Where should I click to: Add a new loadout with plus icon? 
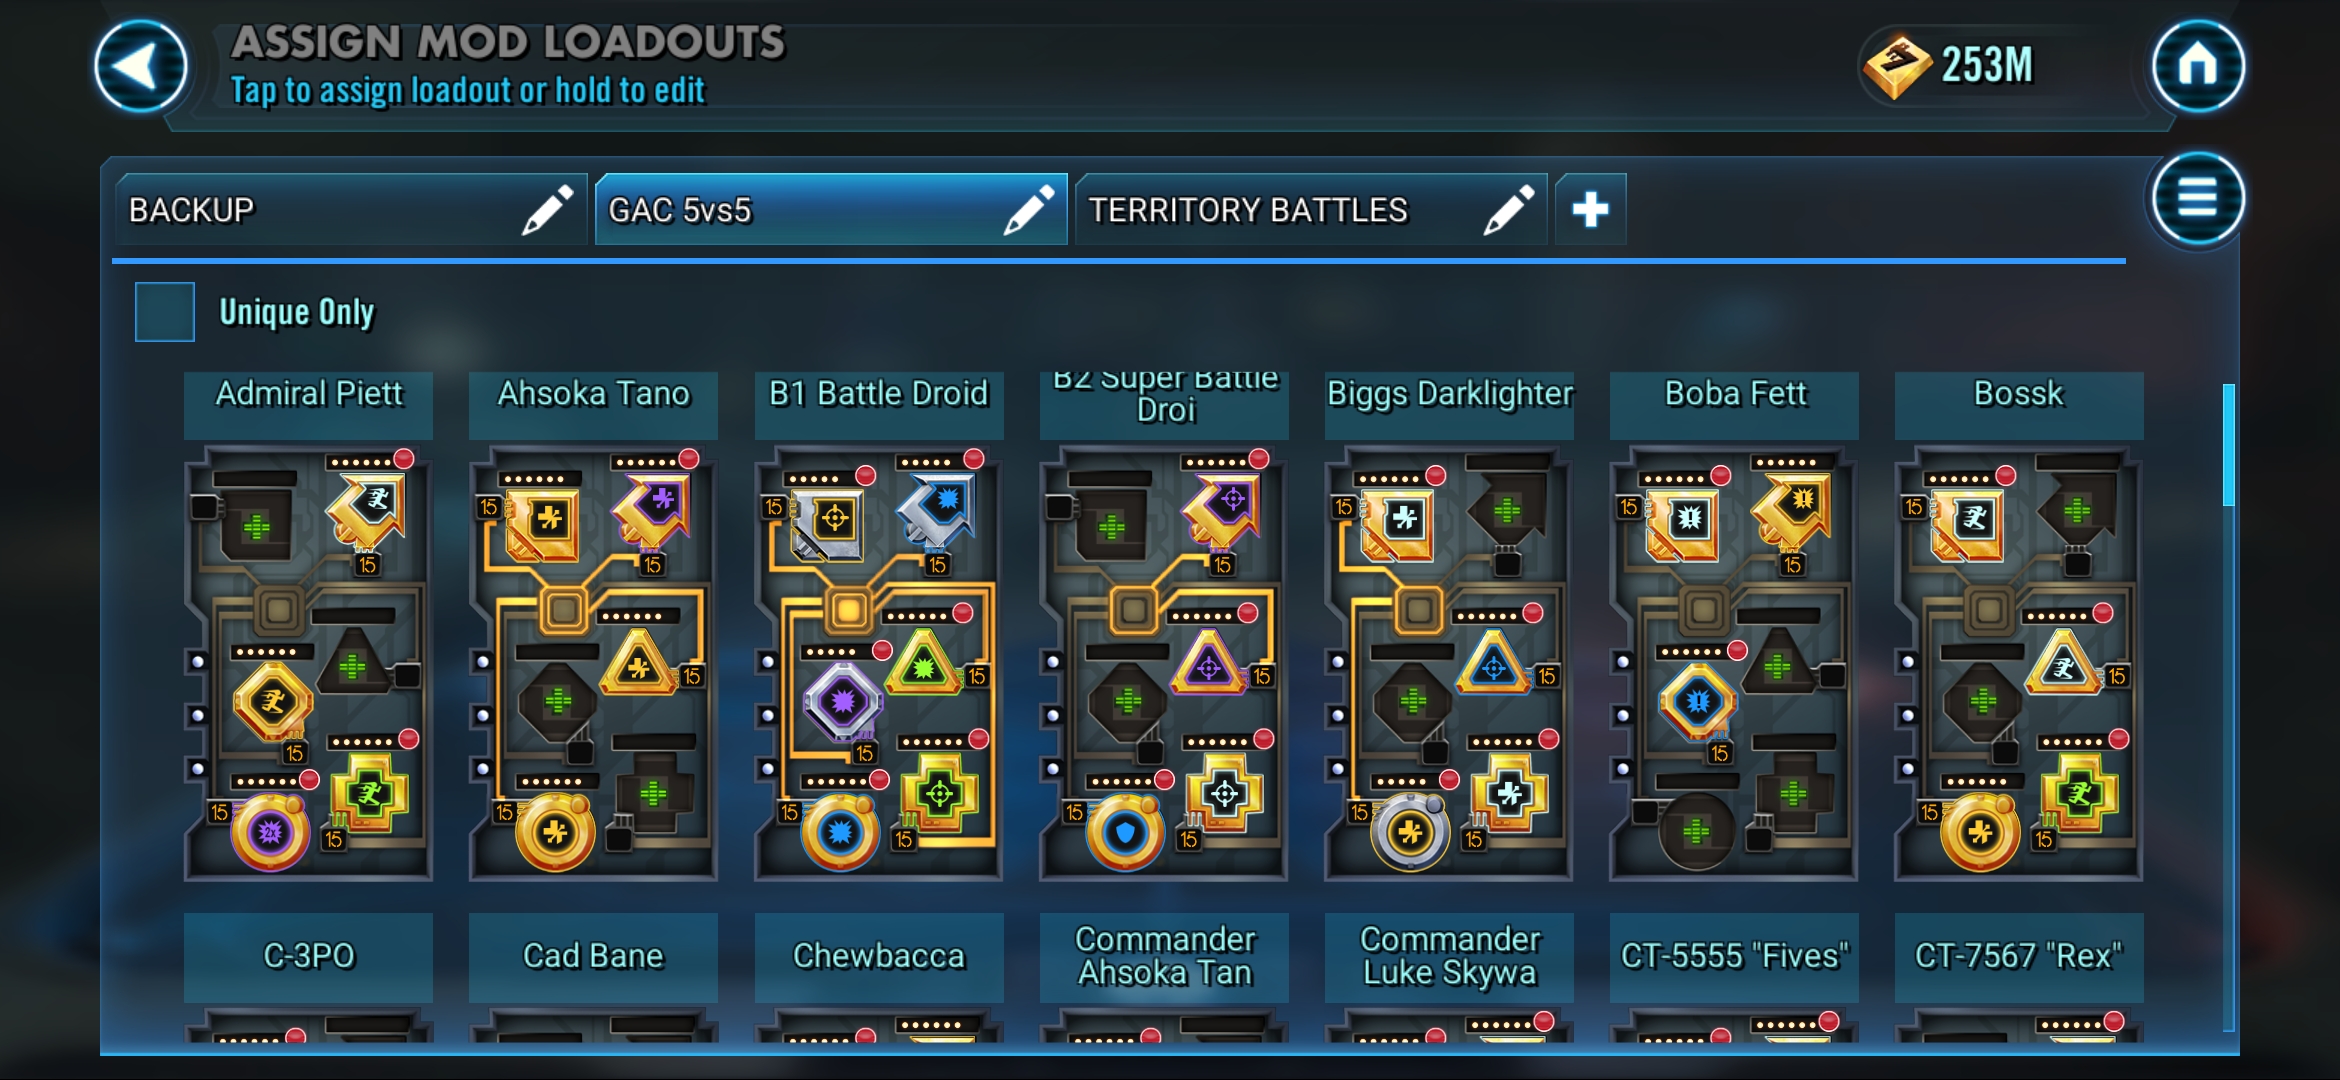point(1590,209)
